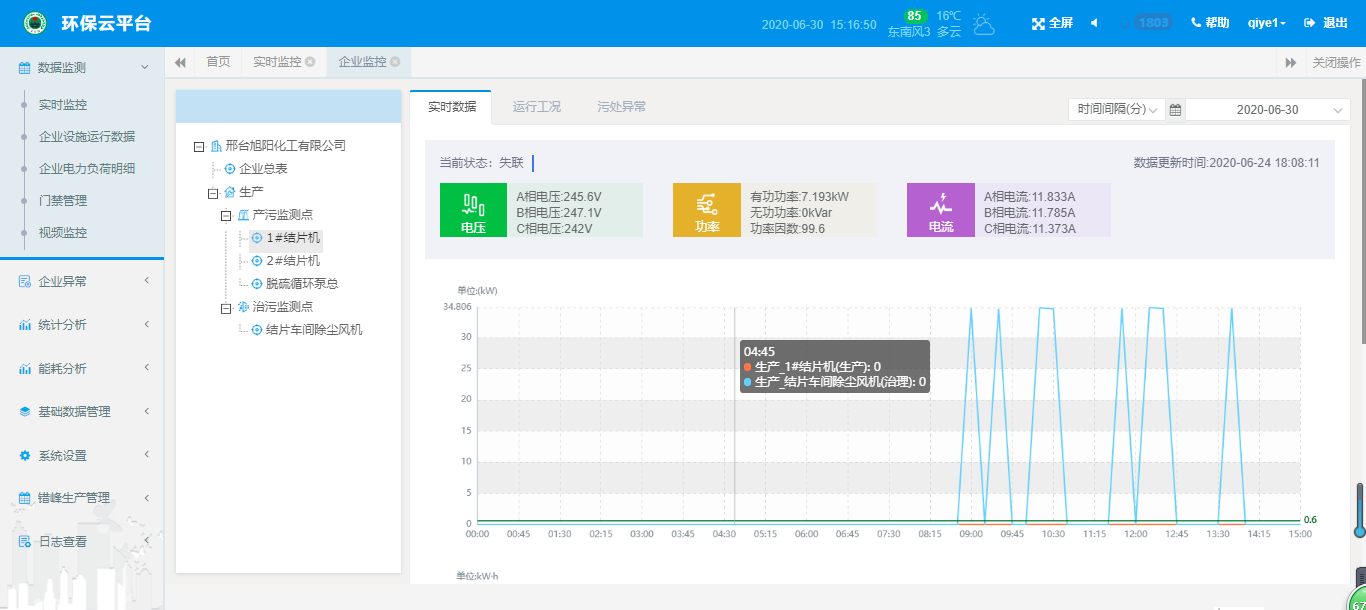
Task: Switch to the 实时监控 tab
Action: tap(277, 62)
